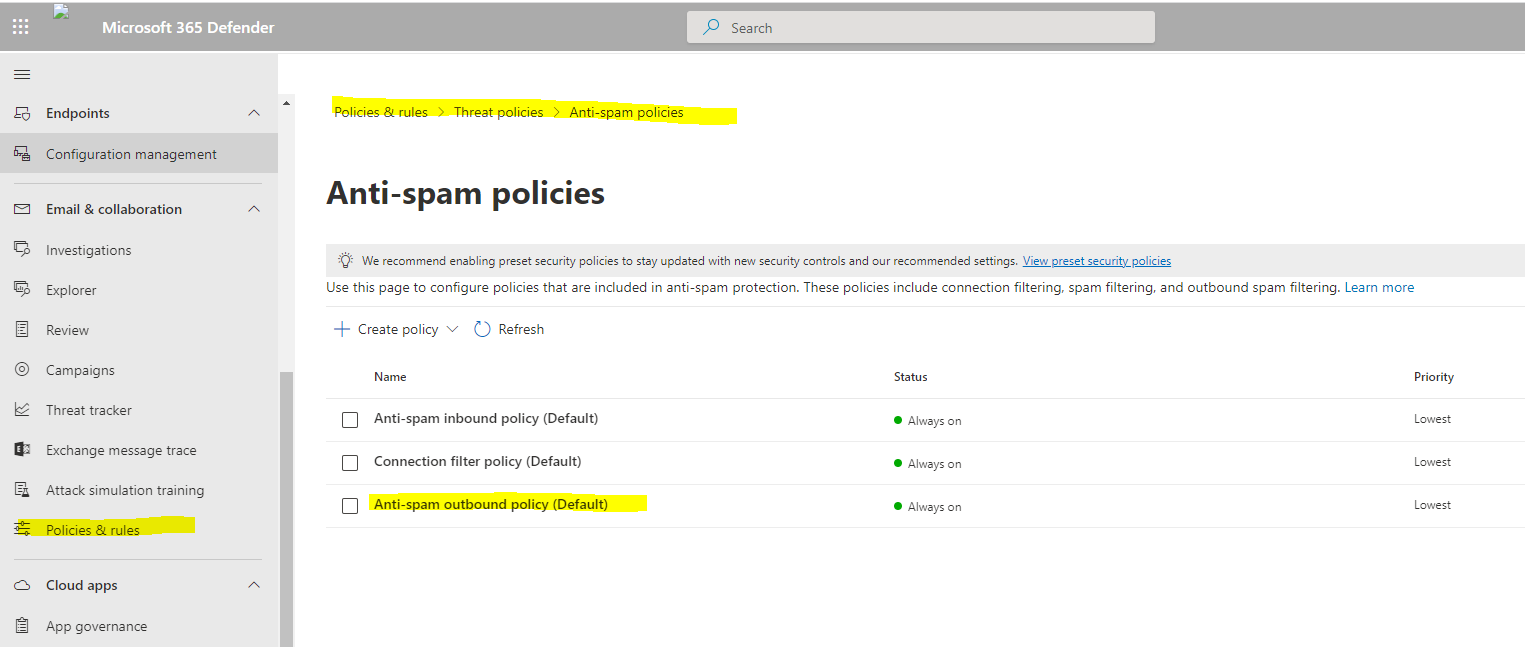Collapse the Endpoints section chevron
Image resolution: width=1525 pixels, height=647 pixels.
tap(254, 113)
